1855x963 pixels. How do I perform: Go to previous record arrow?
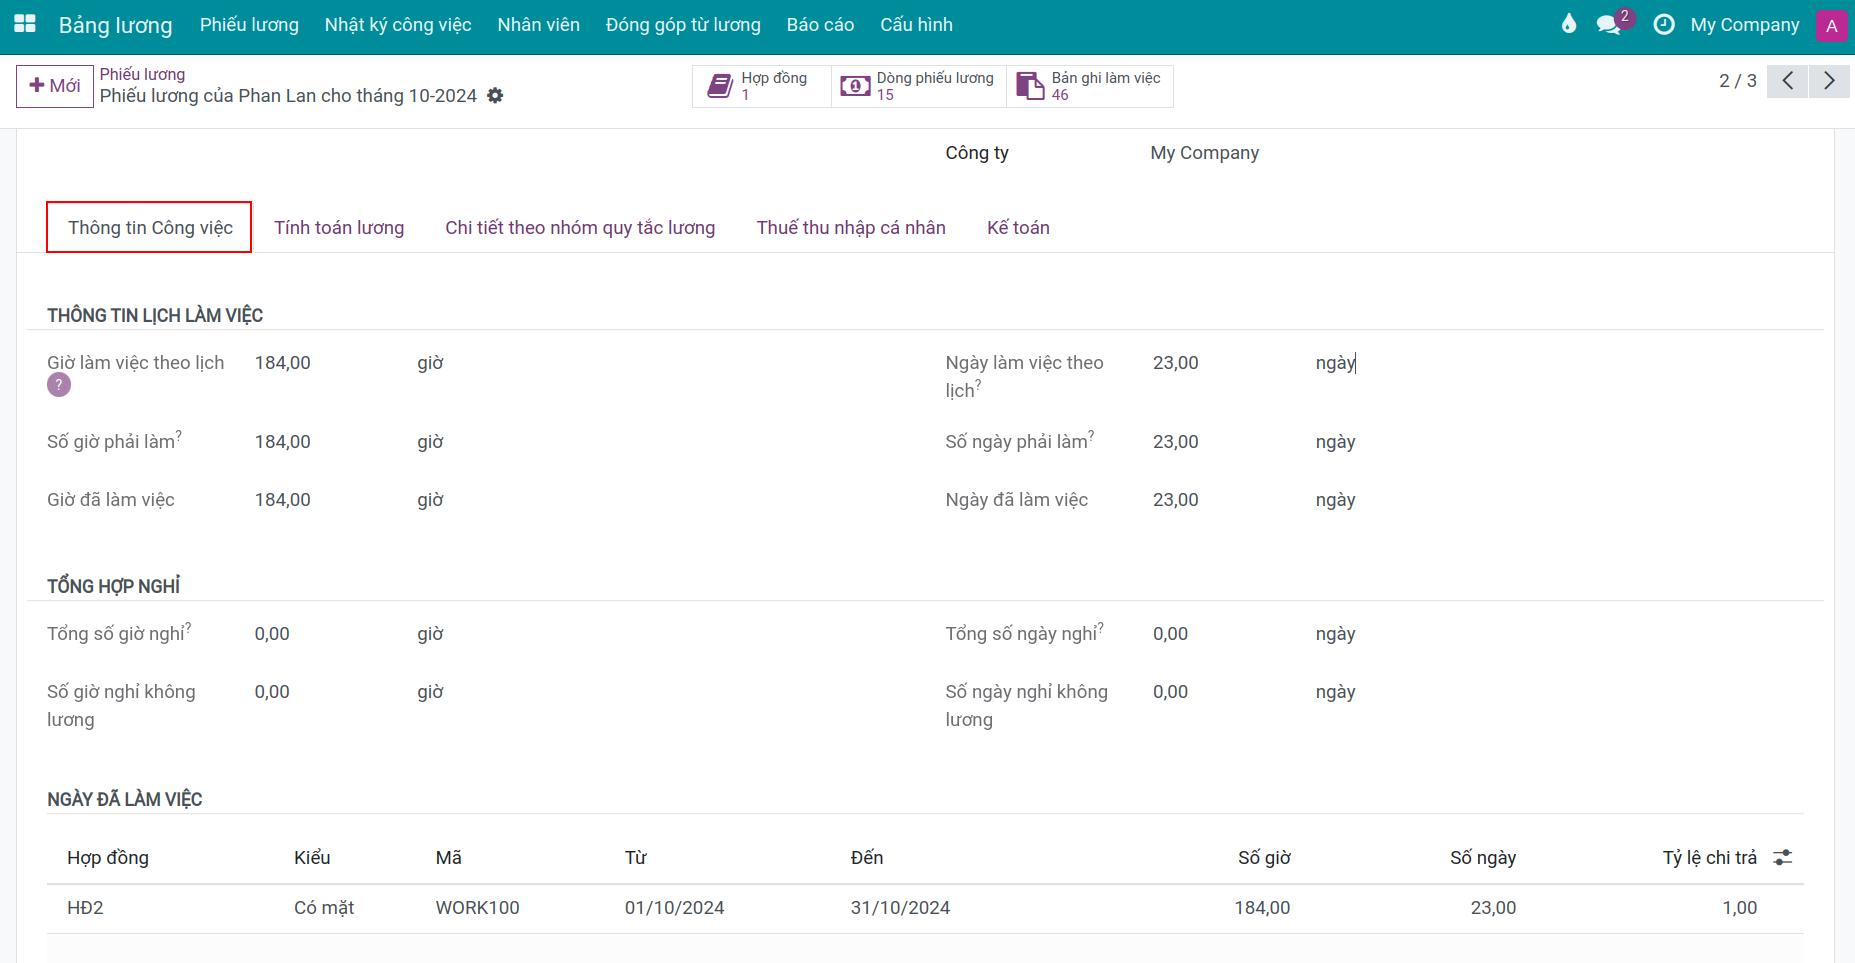(x=1787, y=81)
